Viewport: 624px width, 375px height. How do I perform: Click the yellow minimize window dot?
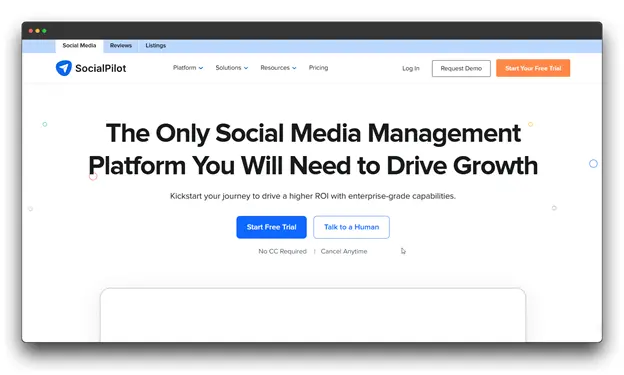pos(37,31)
